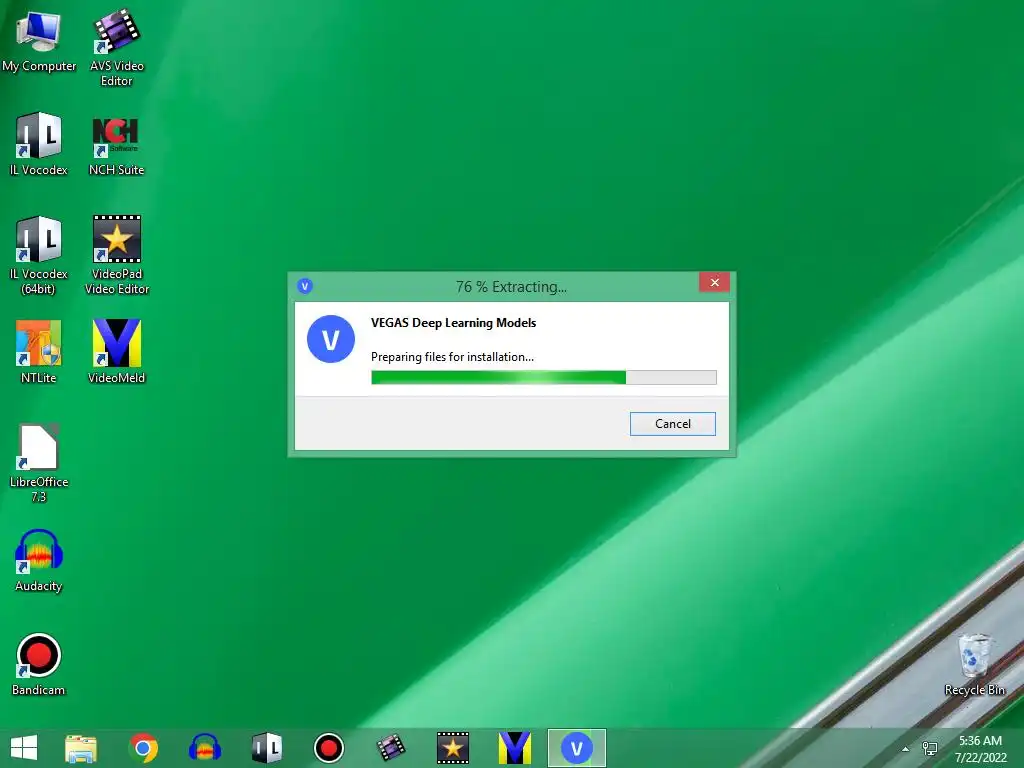The width and height of the screenshot is (1024, 768).
Task: Select the Bandicam desktop shortcut
Action: [x=39, y=664]
